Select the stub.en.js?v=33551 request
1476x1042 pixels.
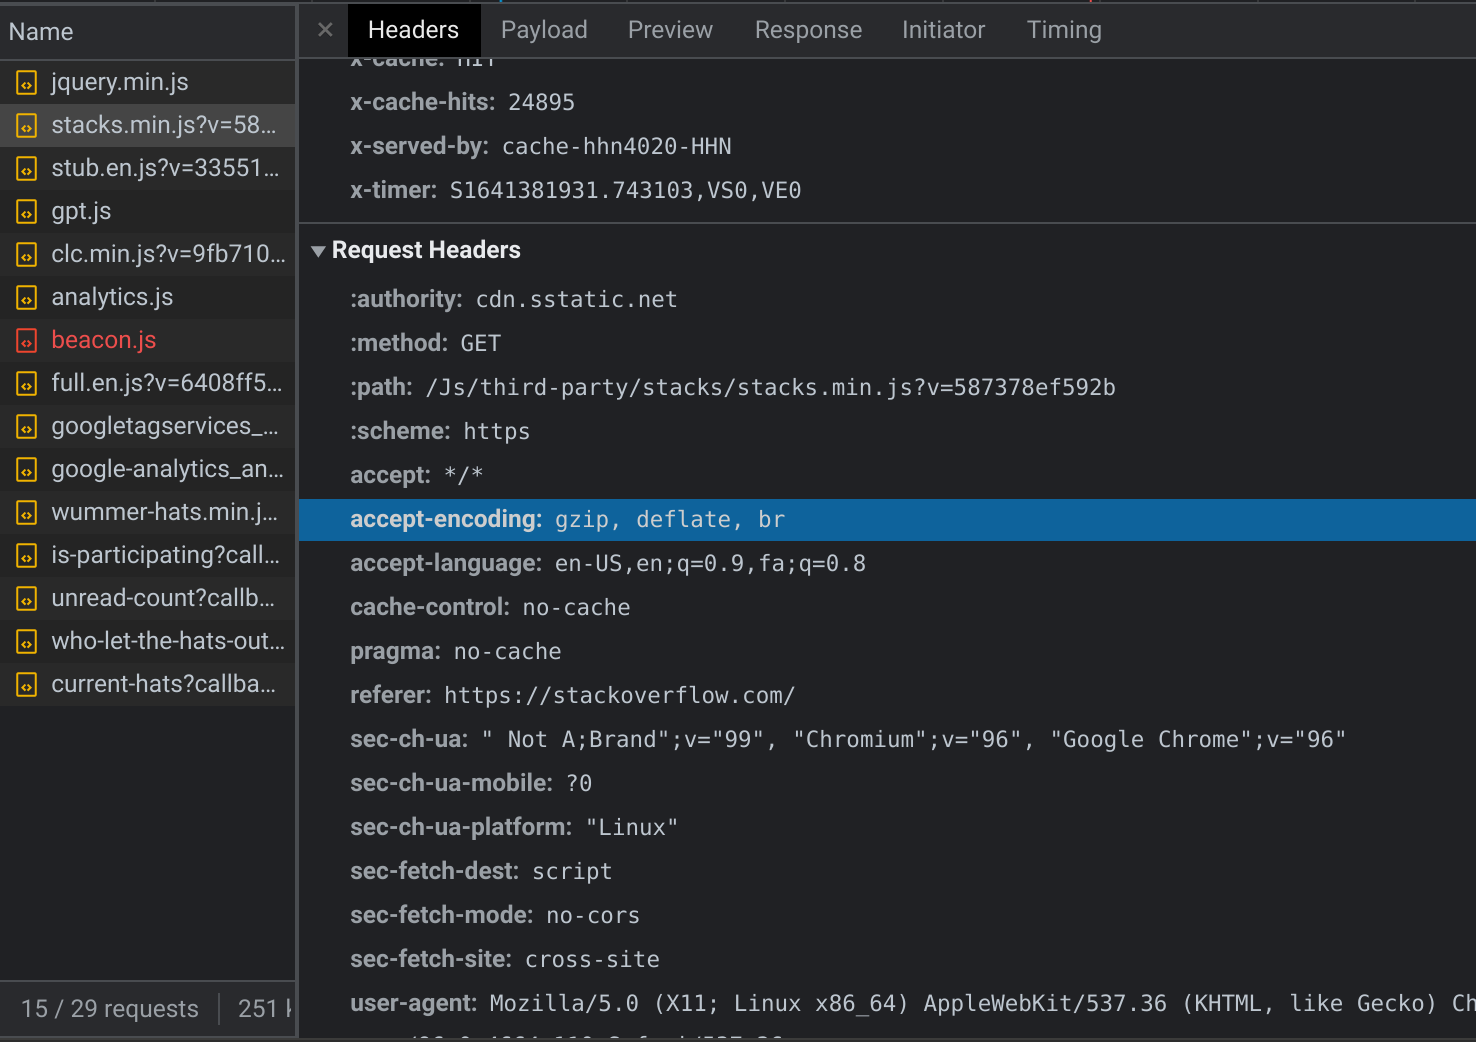click(x=148, y=168)
